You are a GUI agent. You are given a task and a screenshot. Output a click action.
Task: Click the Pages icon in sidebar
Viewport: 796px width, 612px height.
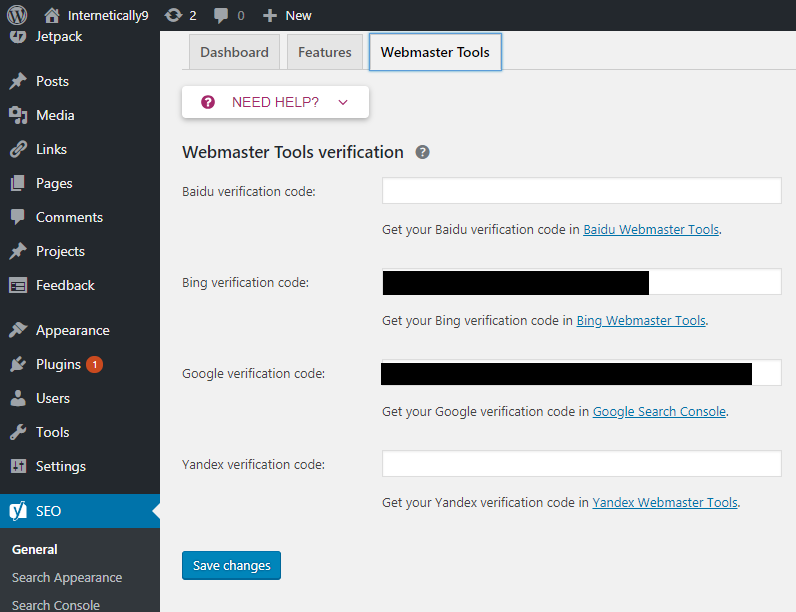[x=18, y=183]
